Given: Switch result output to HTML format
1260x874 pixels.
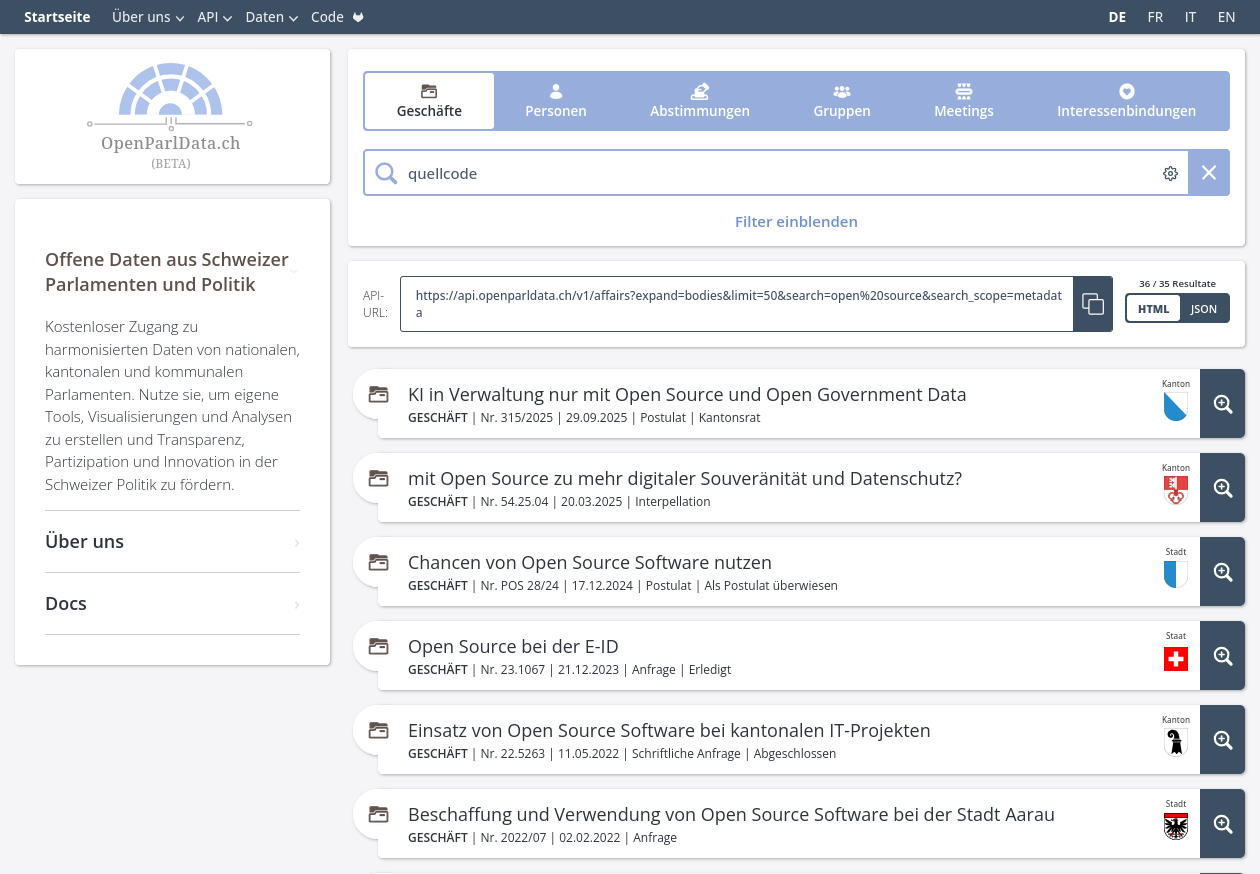Looking at the screenshot, I should [1153, 308].
